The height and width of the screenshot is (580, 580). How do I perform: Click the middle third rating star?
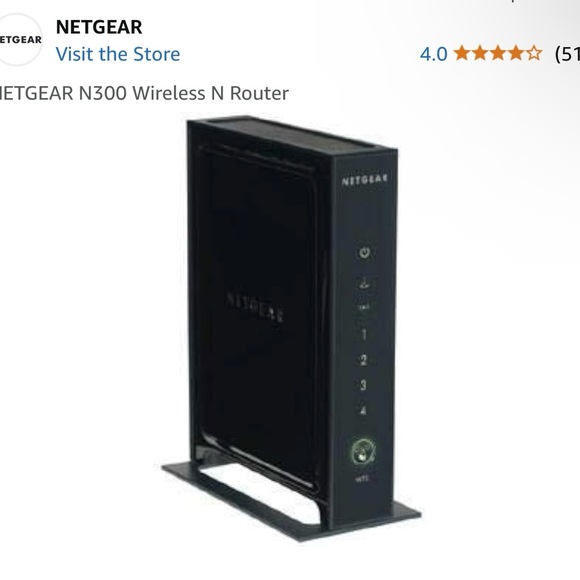pyautogui.click(x=498, y=53)
